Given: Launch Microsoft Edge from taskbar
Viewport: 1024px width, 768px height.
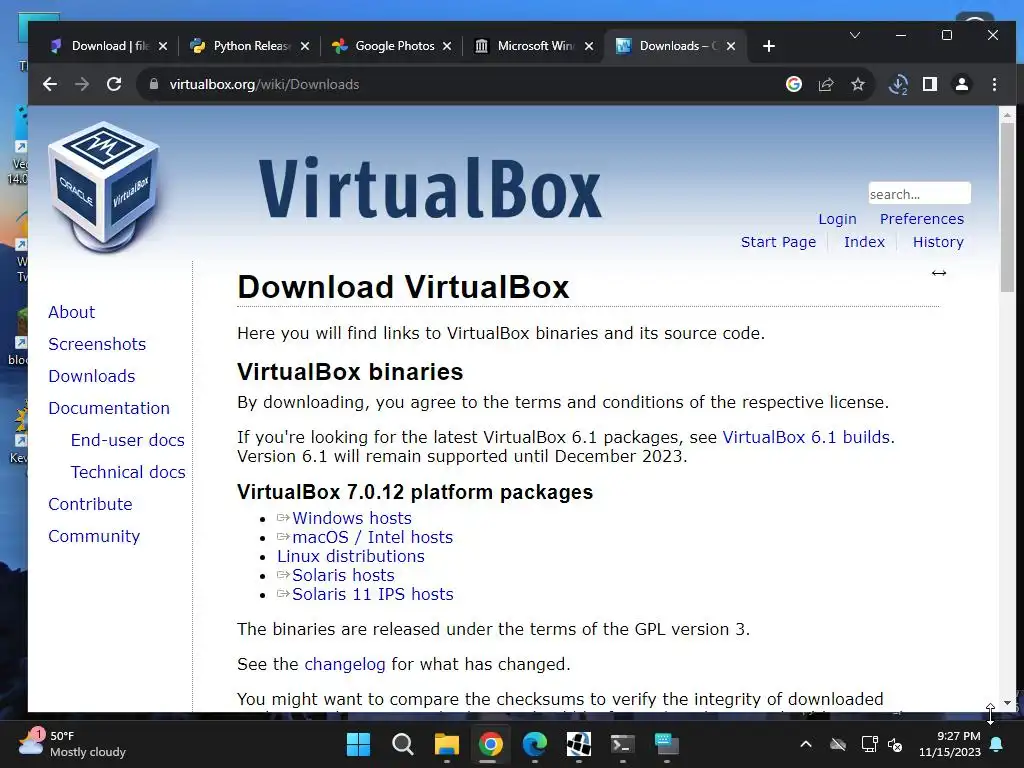Looking at the screenshot, I should pyautogui.click(x=534, y=744).
